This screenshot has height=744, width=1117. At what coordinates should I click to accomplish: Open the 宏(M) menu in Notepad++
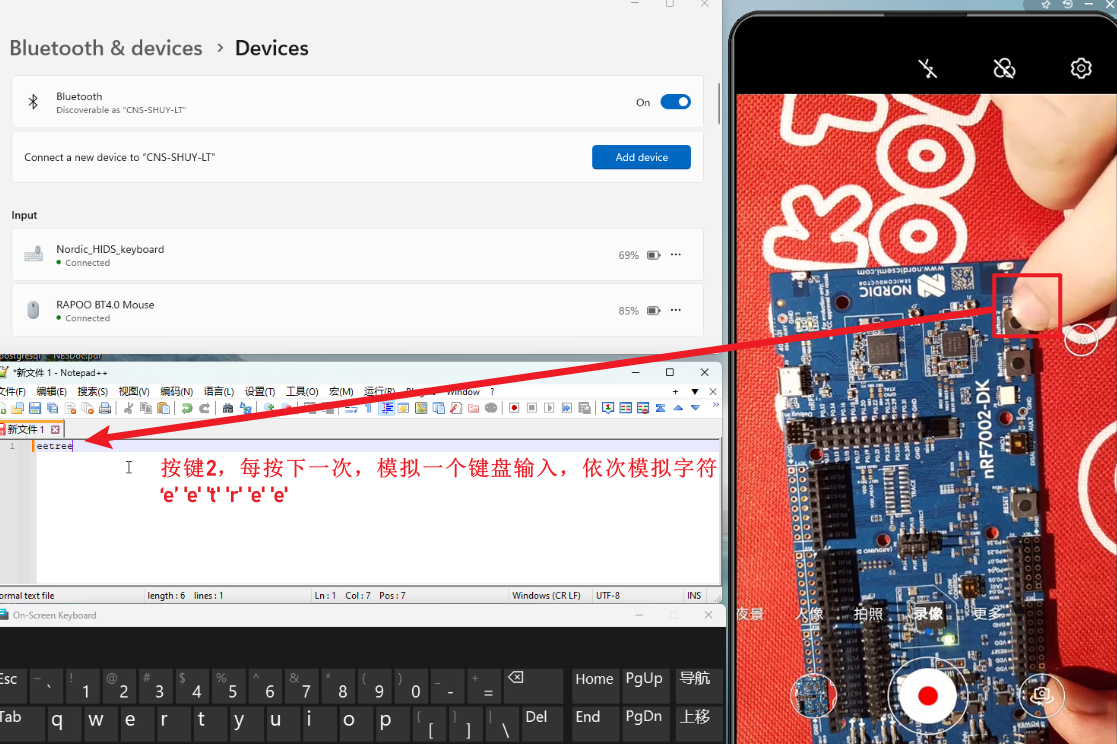[x=341, y=392]
